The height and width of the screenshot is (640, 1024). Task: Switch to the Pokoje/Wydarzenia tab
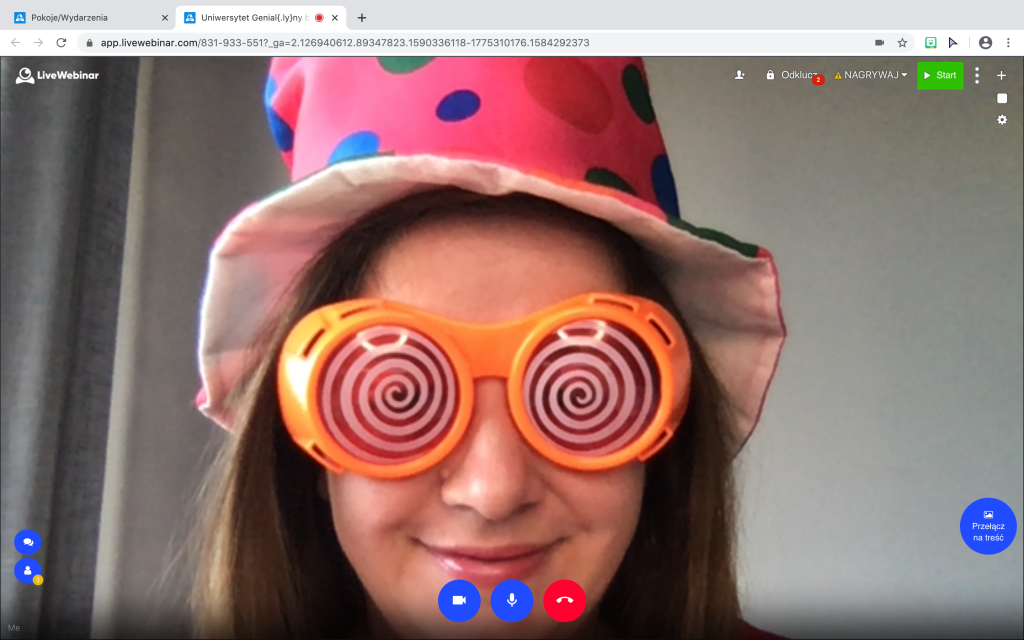click(85, 17)
